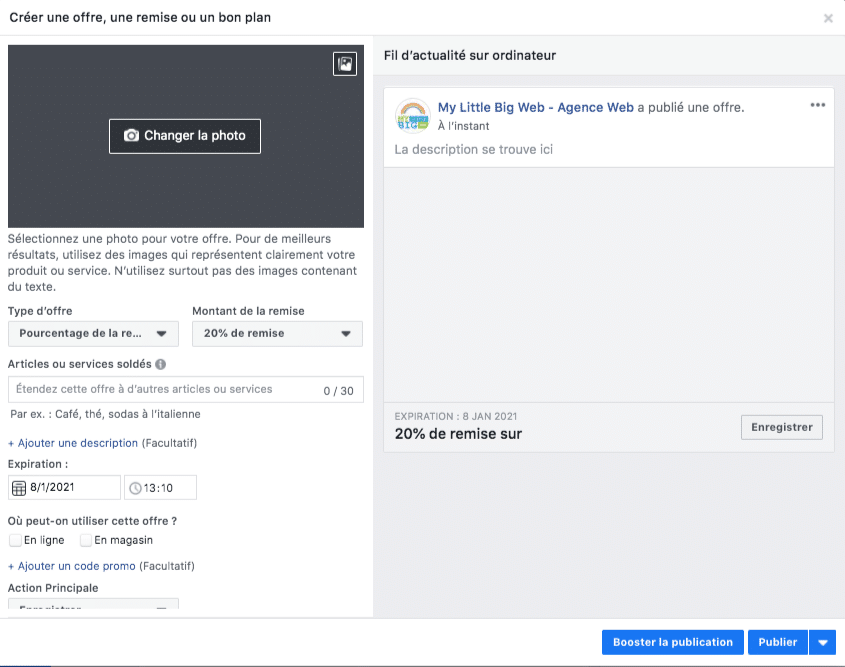Click the Booster la publication button
This screenshot has height=667, width=845.
(x=673, y=642)
